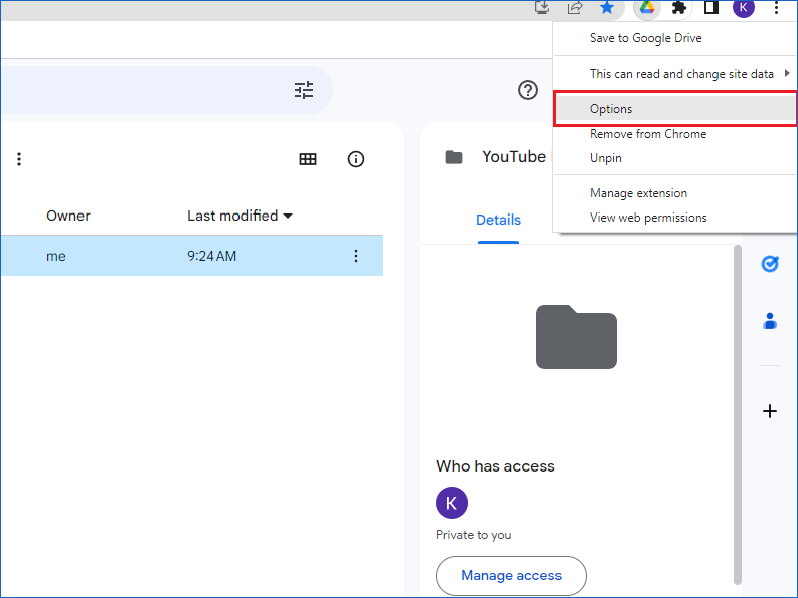Click the YouTube folder title text

pos(514,157)
